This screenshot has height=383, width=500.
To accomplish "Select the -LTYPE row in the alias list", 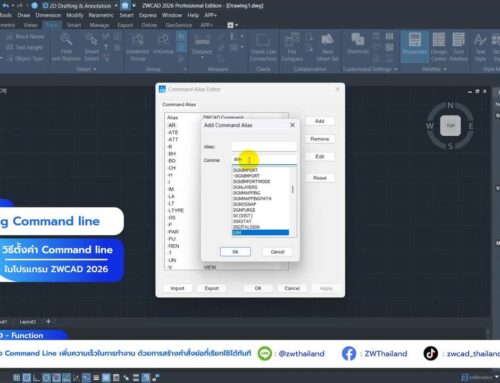I will (175, 210).
